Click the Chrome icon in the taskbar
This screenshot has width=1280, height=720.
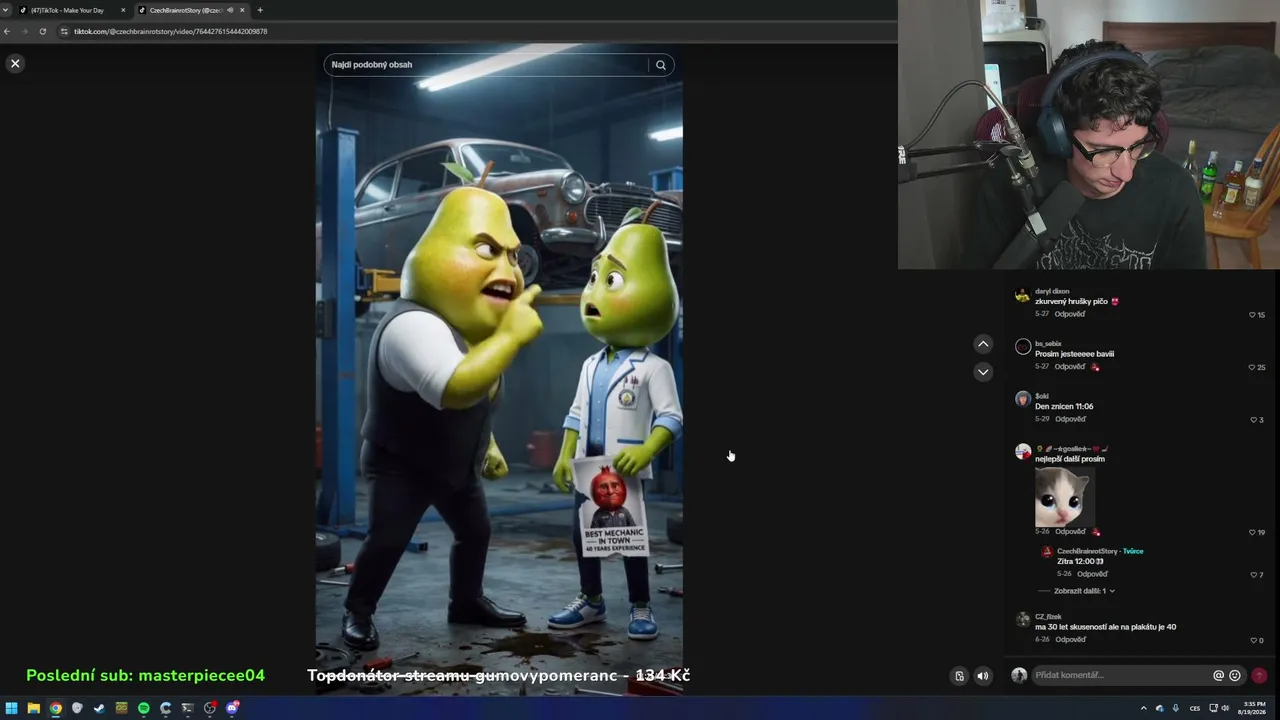pyautogui.click(x=55, y=708)
